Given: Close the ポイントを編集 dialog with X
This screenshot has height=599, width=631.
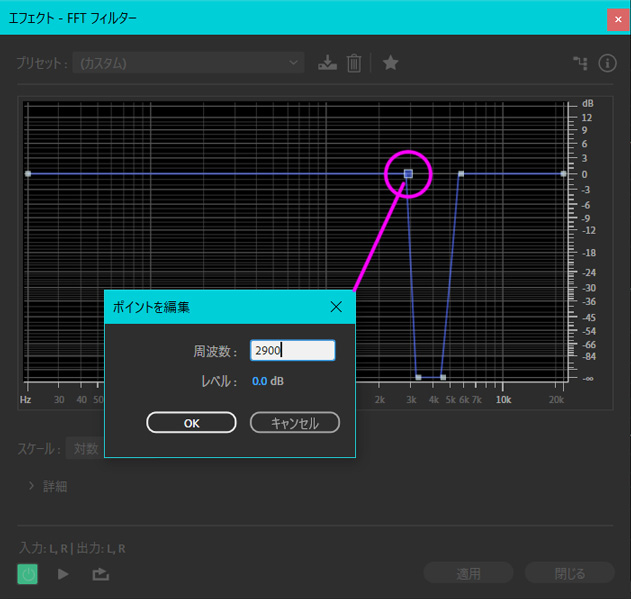Looking at the screenshot, I should coord(336,307).
